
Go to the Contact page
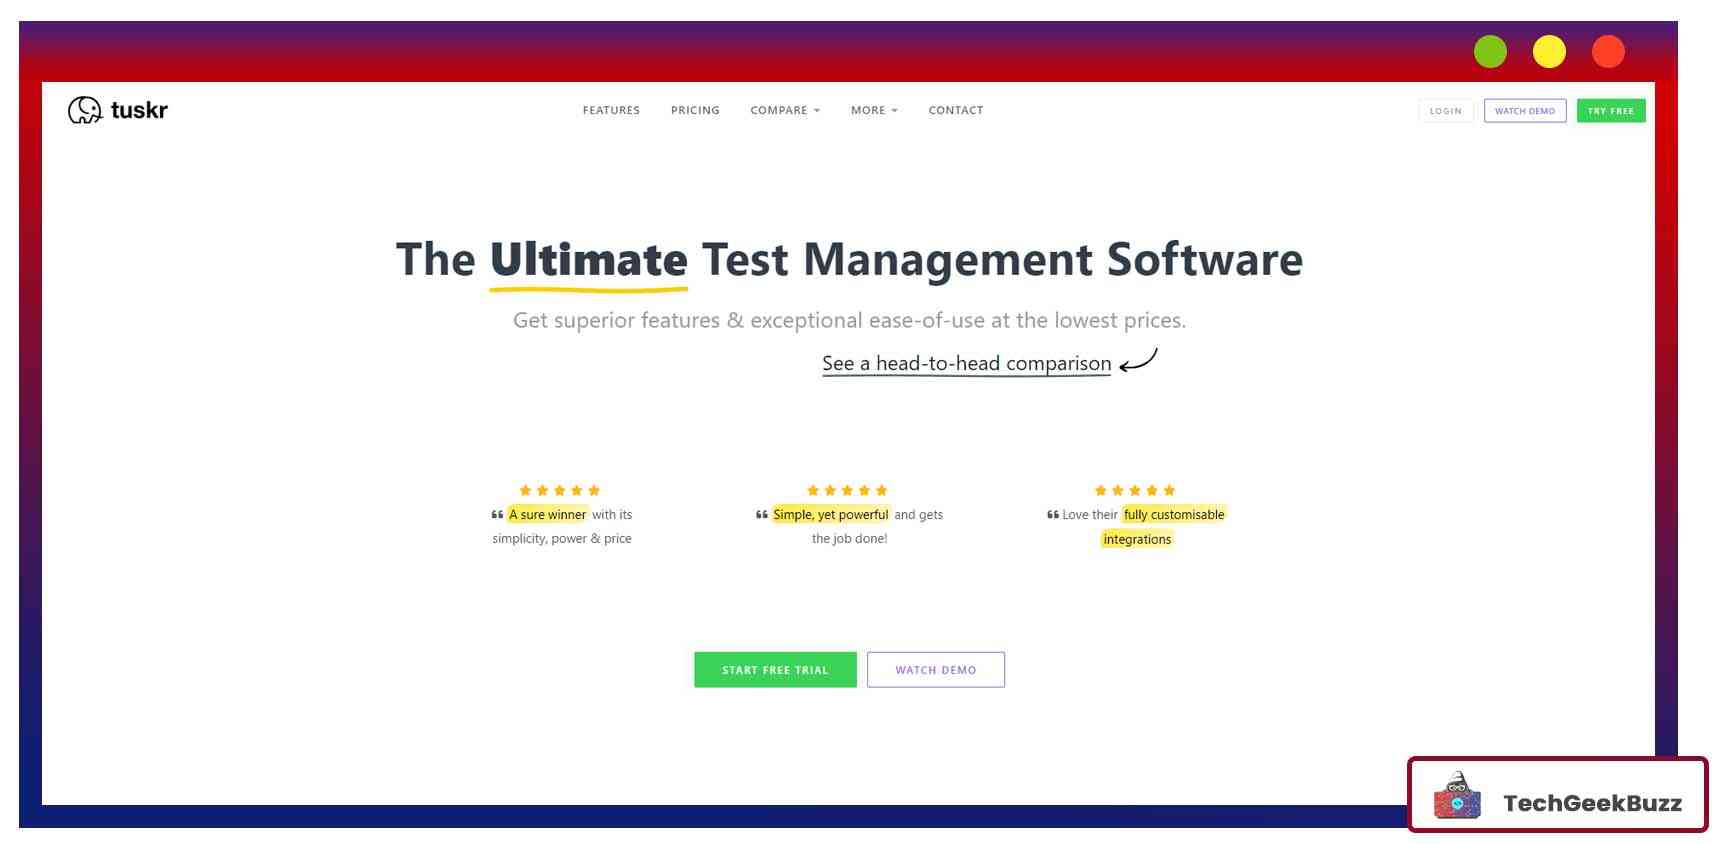(956, 110)
